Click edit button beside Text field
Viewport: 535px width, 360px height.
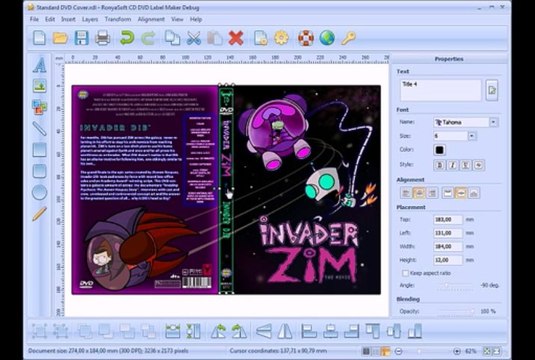(x=492, y=90)
